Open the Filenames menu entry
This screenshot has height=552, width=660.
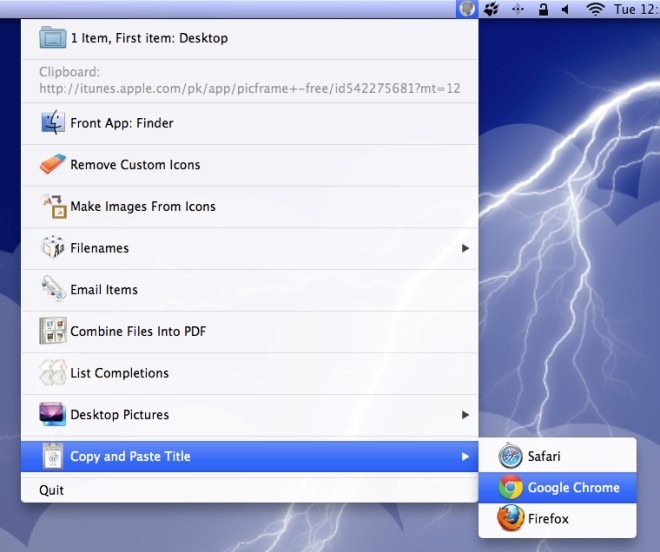250,248
